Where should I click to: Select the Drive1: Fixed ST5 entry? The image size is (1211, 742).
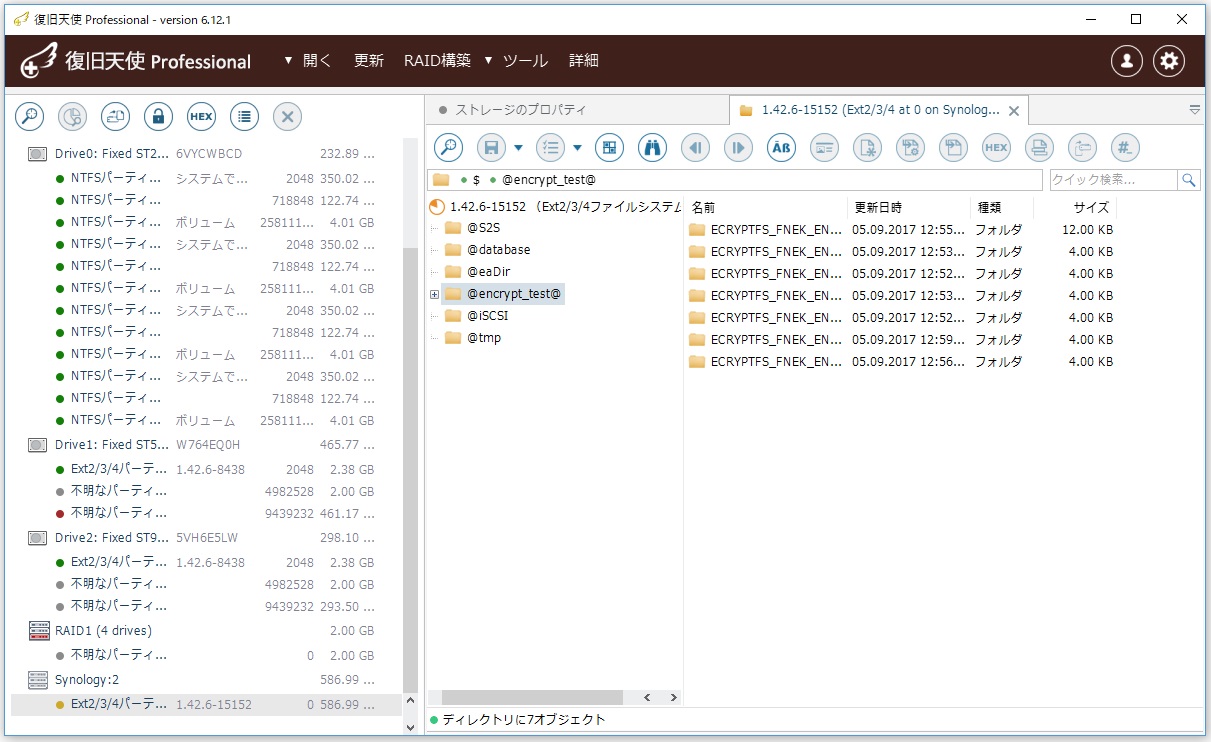pyautogui.click(x=205, y=444)
